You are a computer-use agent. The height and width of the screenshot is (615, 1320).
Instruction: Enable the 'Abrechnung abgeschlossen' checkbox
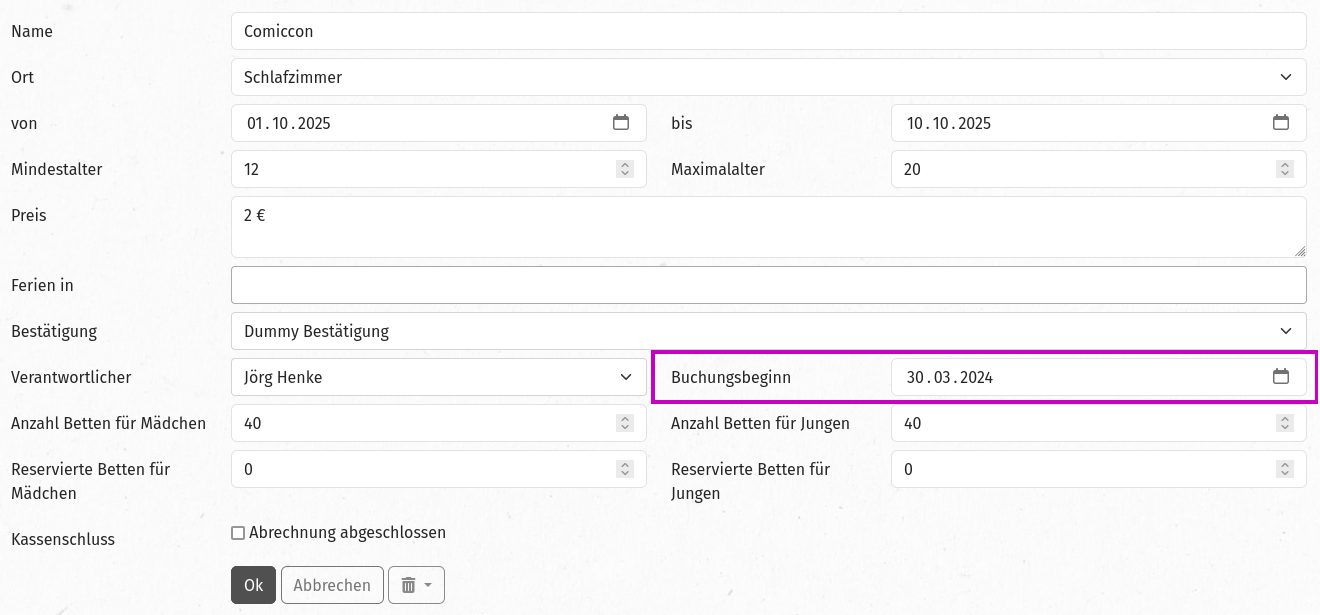238,533
